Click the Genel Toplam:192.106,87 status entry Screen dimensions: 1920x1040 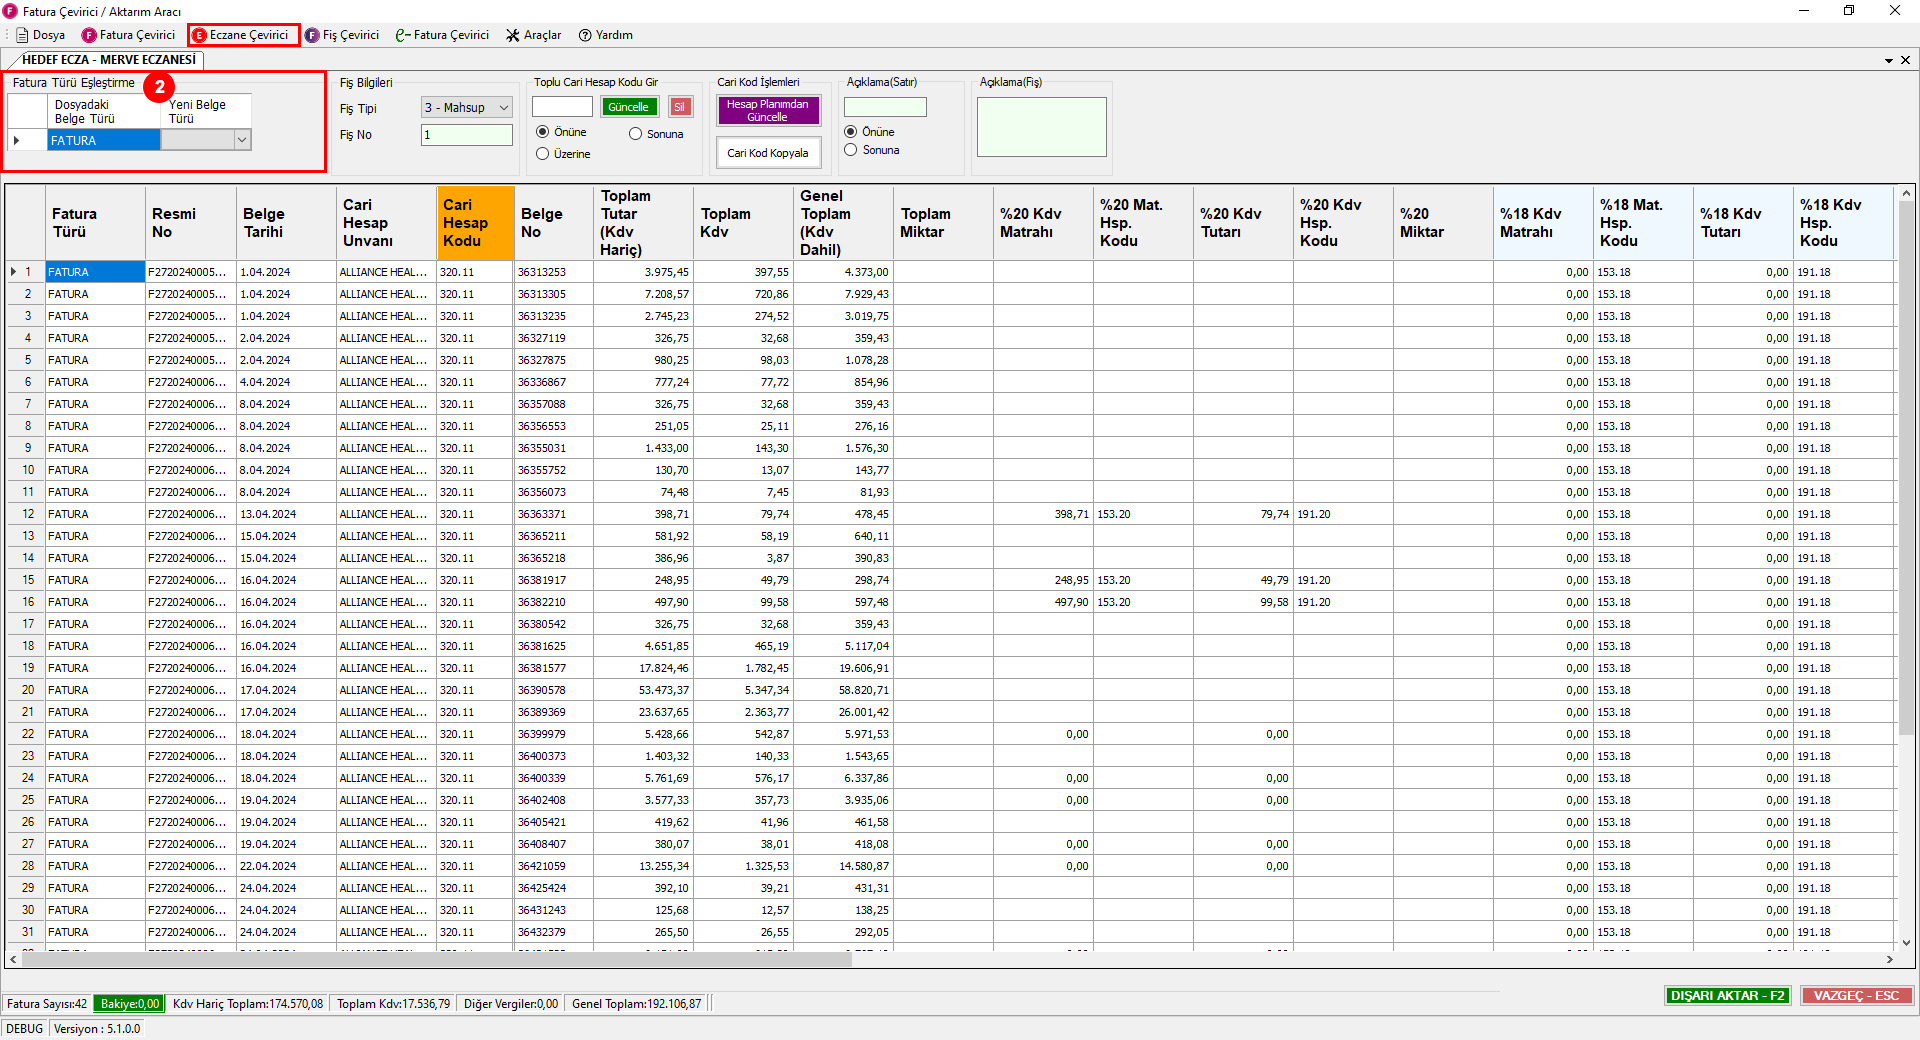(636, 1004)
